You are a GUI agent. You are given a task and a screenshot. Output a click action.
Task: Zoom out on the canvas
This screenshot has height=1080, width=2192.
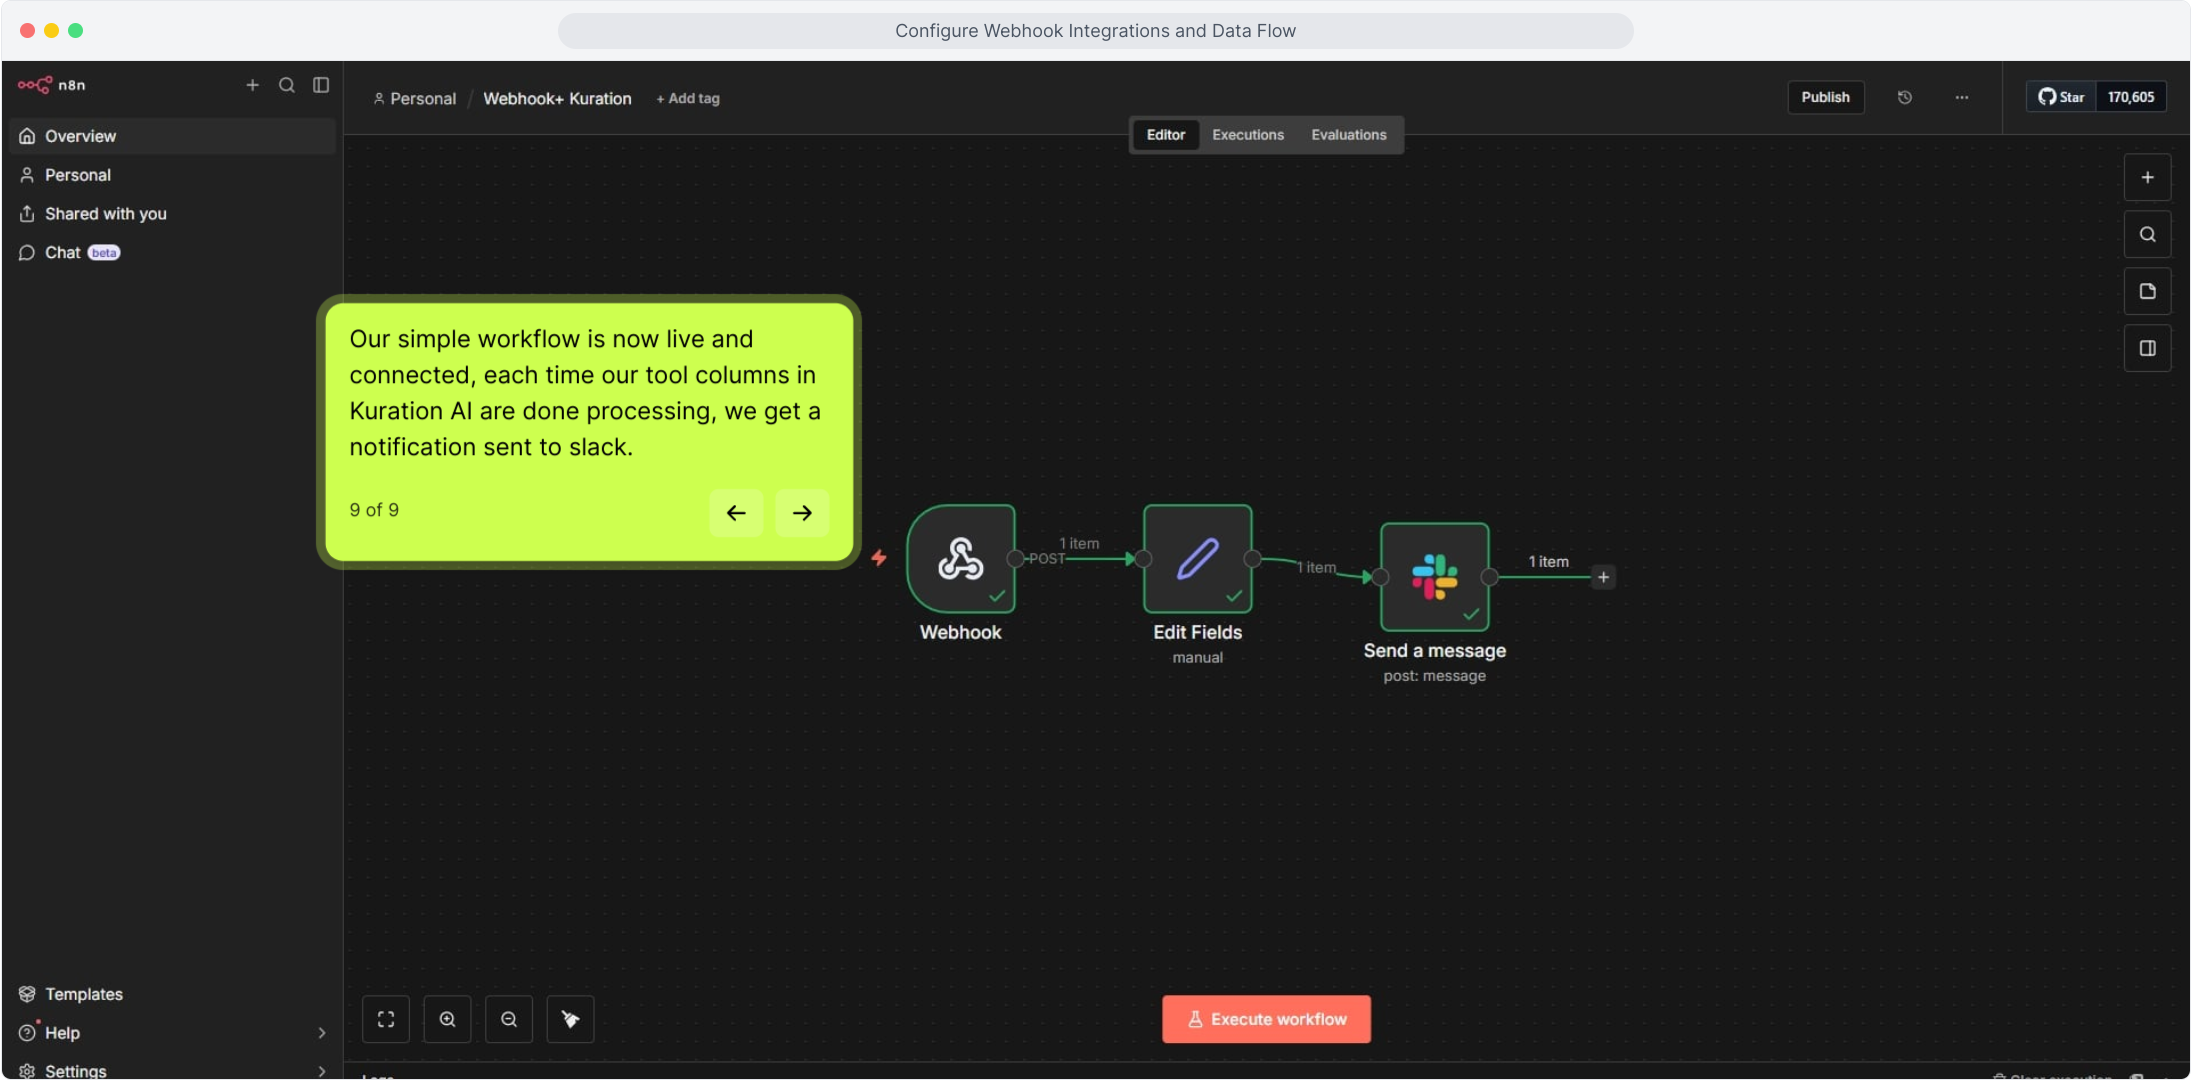[x=509, y=1020]
